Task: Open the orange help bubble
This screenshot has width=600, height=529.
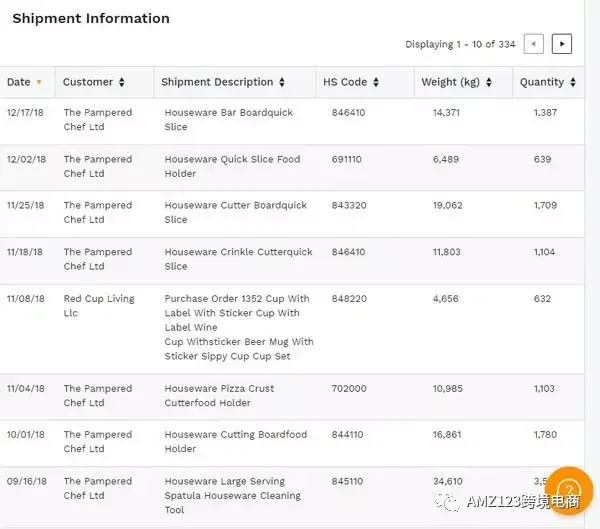Action: point(569,490)
